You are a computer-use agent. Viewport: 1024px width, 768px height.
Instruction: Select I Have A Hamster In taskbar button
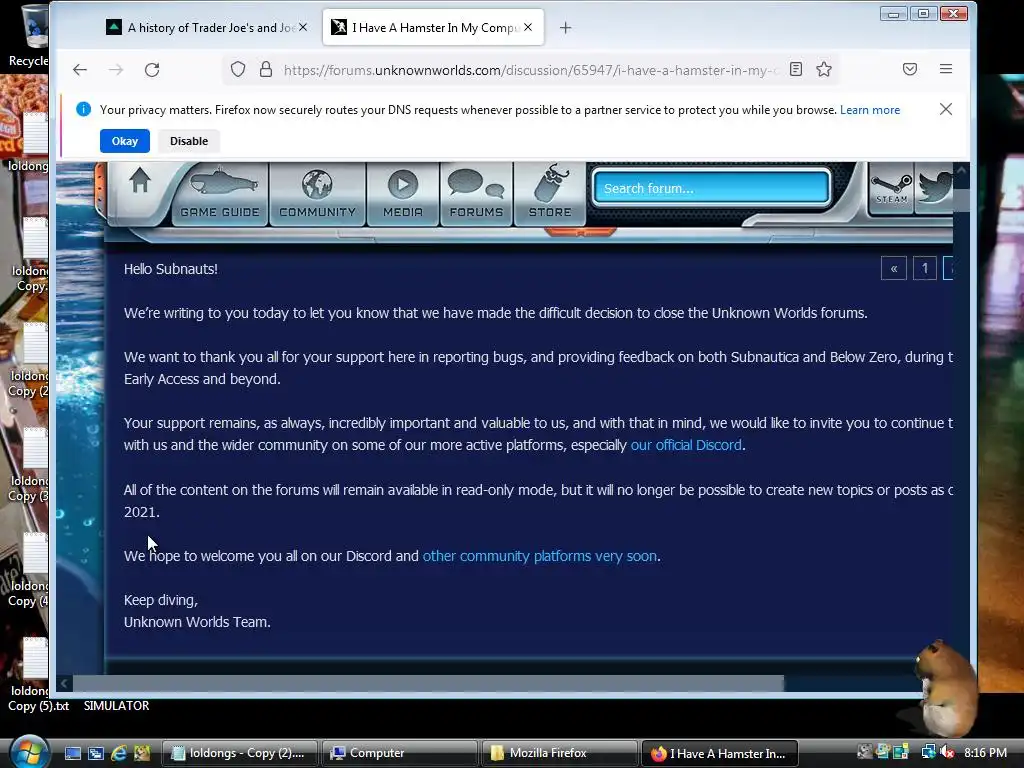coord(720,753)
